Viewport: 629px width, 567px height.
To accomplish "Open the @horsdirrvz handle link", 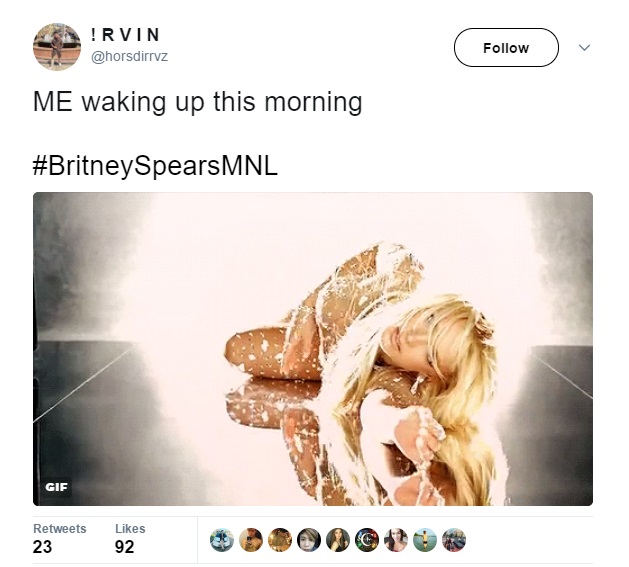I will coord(129,56).
